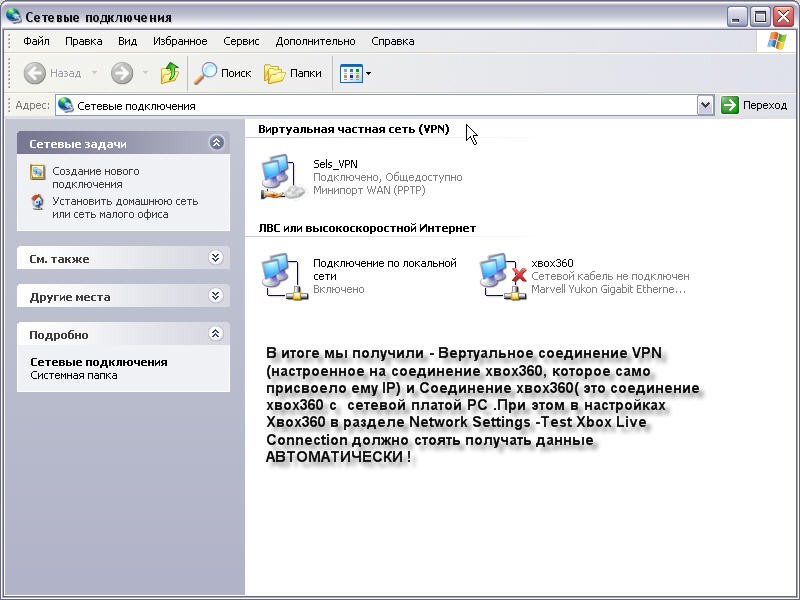Click the address bar globe icon
This screenshot has width=800, height=600.
coord(65,105)
